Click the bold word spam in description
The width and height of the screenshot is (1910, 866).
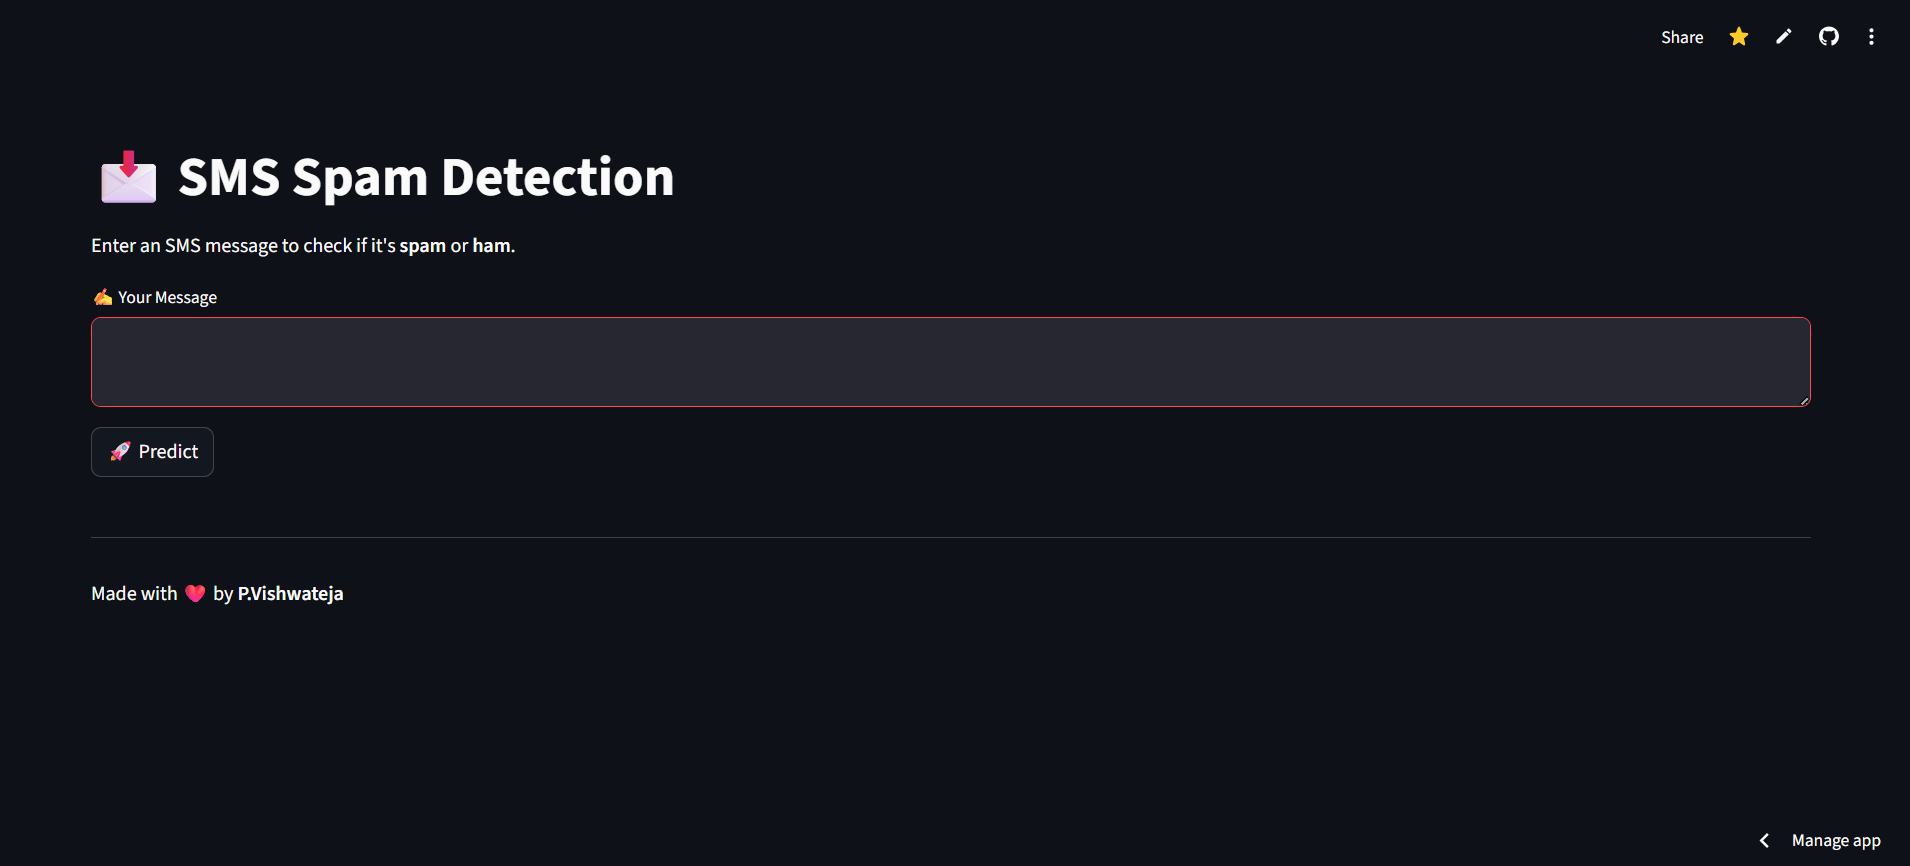point(422,246)
